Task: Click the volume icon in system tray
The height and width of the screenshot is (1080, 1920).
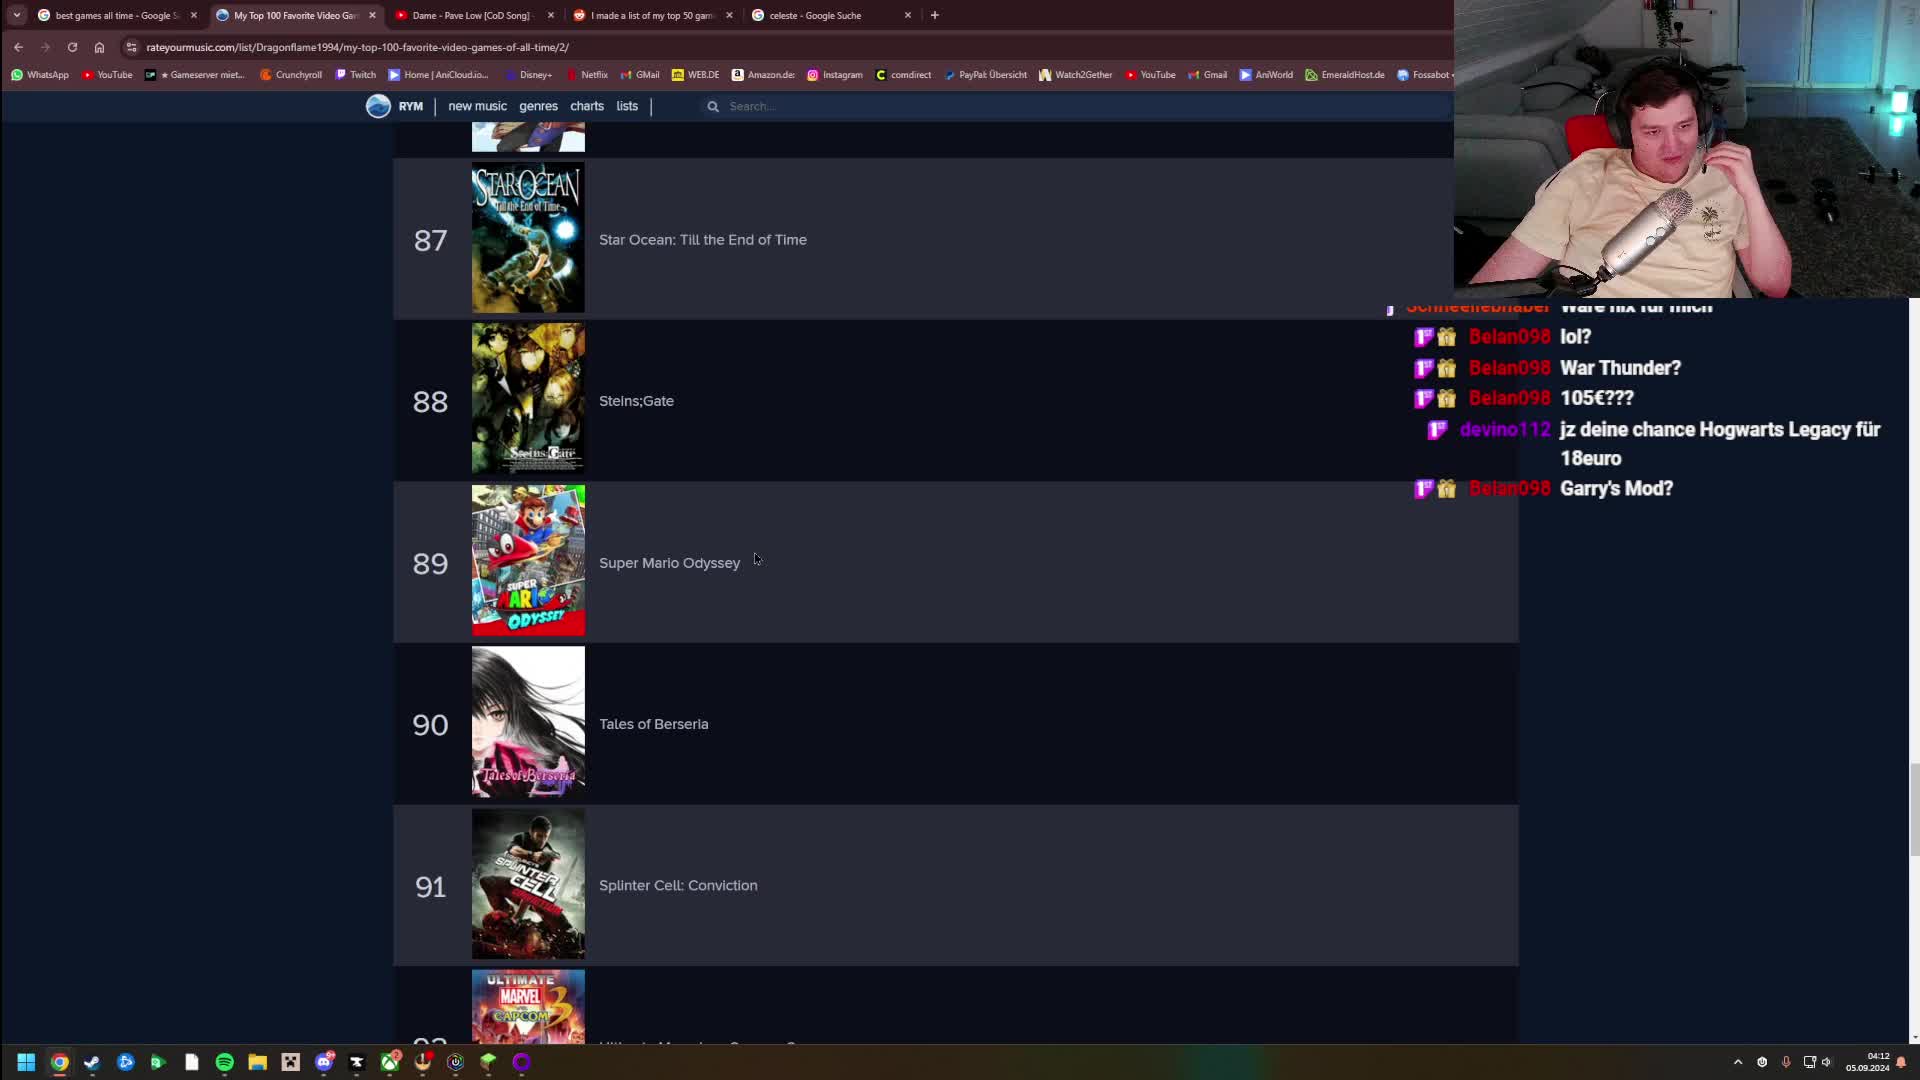Action: [1826, 1062]
